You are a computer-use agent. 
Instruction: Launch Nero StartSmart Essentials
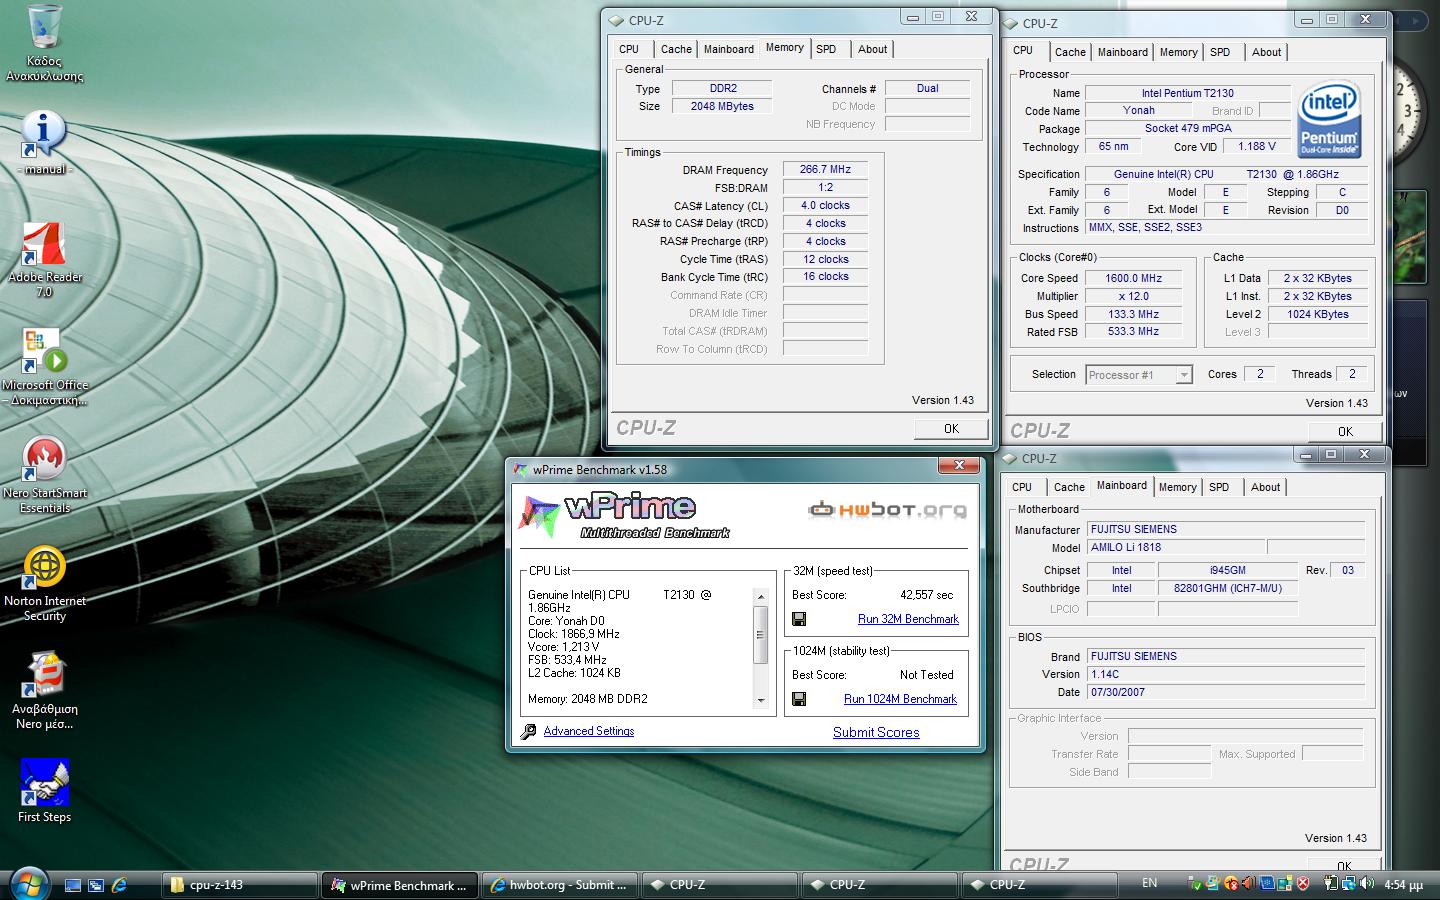tap(44, 475)
